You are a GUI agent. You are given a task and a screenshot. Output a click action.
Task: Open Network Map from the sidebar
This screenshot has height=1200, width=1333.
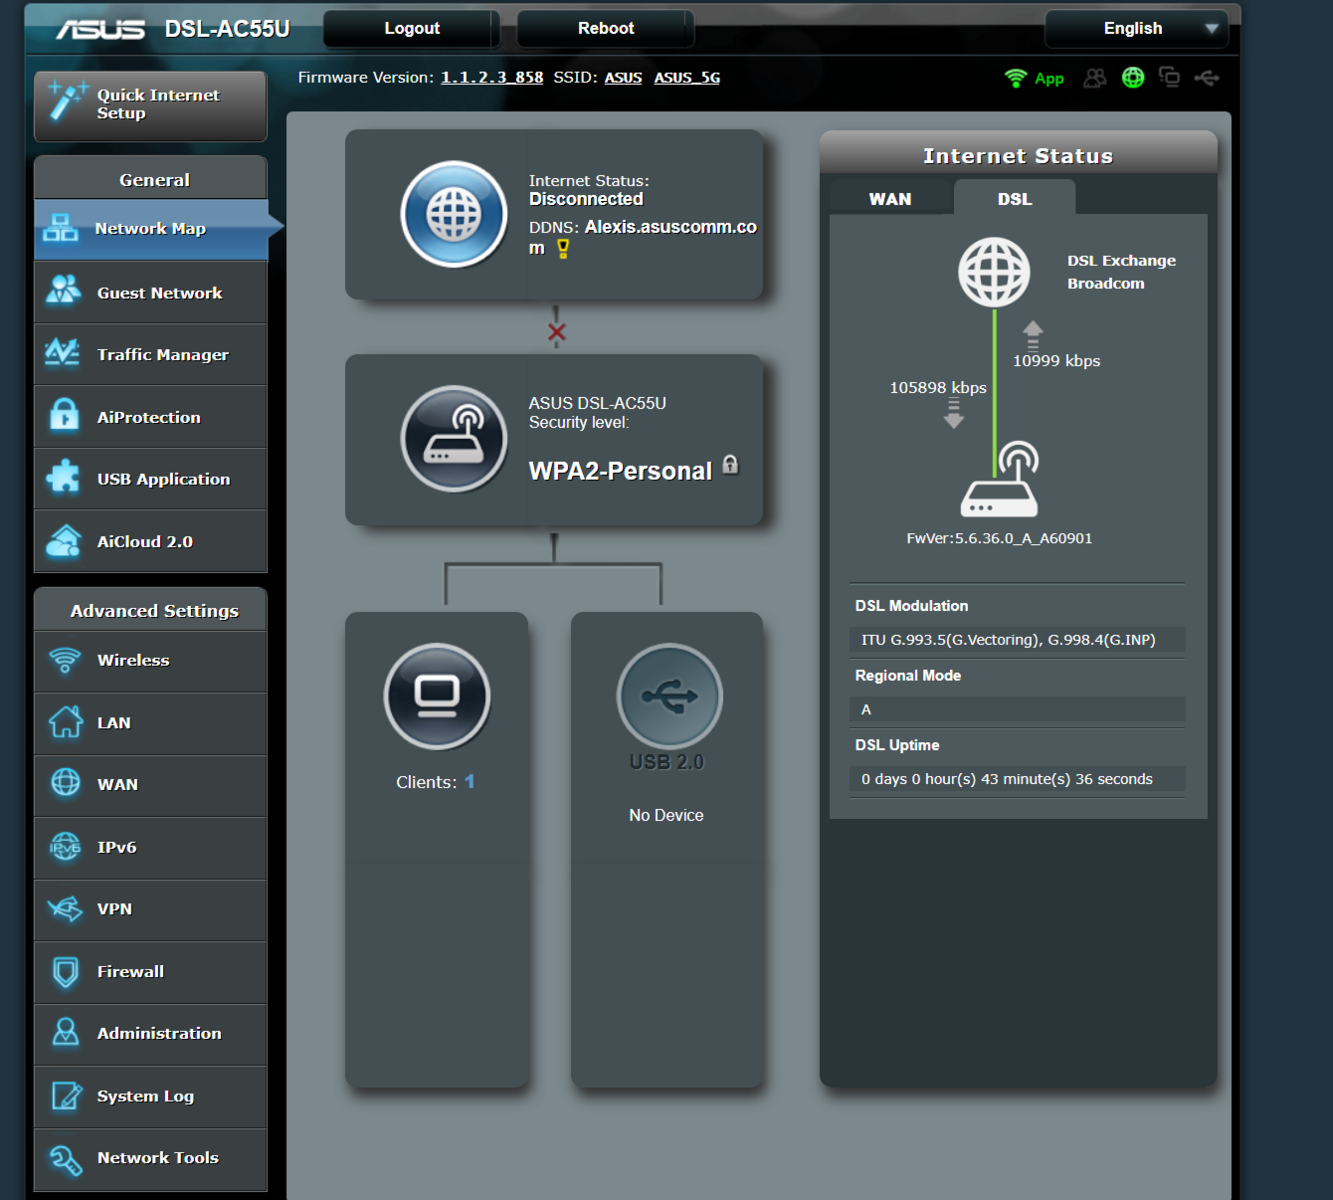pos(151,229)
